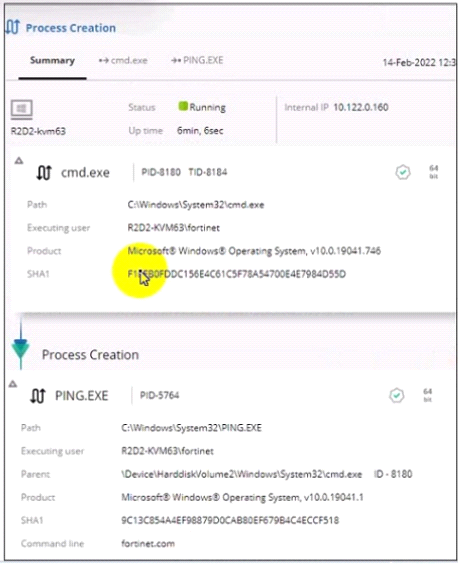Click the 64 bit badge for PING.EXE
Image resolution: width=461 pixels, height=564 pixels.
(x=428, y=395)
